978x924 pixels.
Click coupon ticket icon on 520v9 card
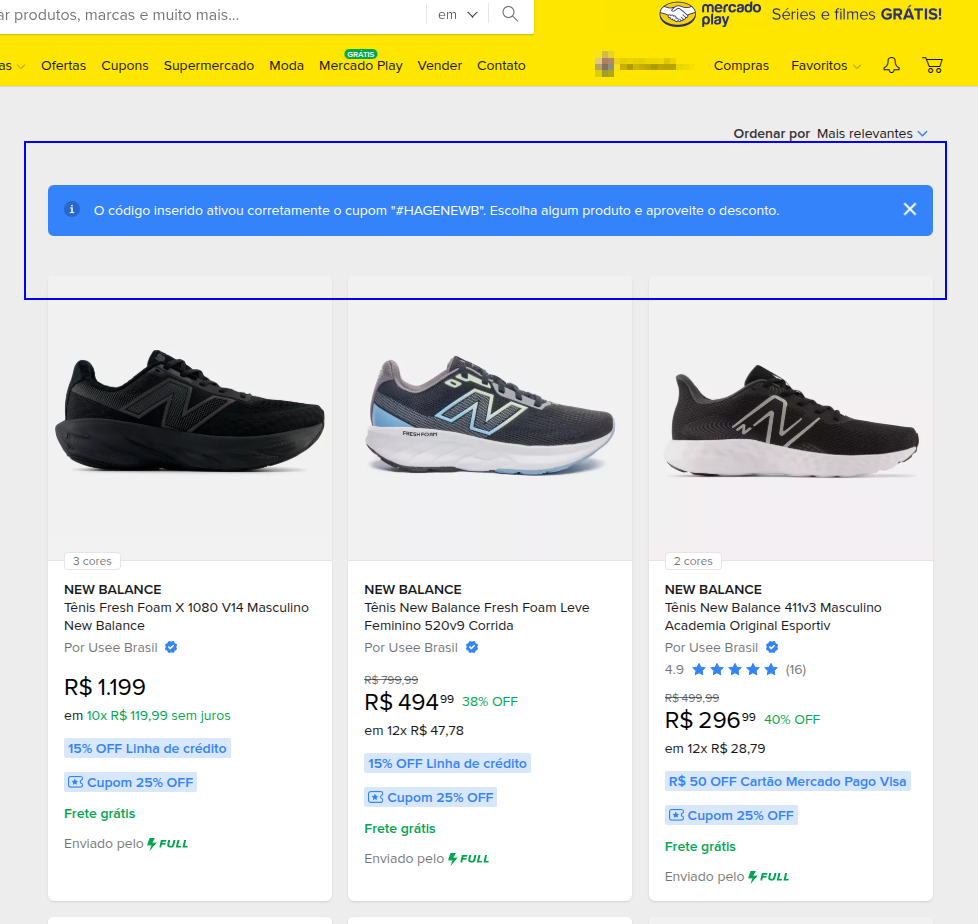pyautogui.click(x=375, y=797)
